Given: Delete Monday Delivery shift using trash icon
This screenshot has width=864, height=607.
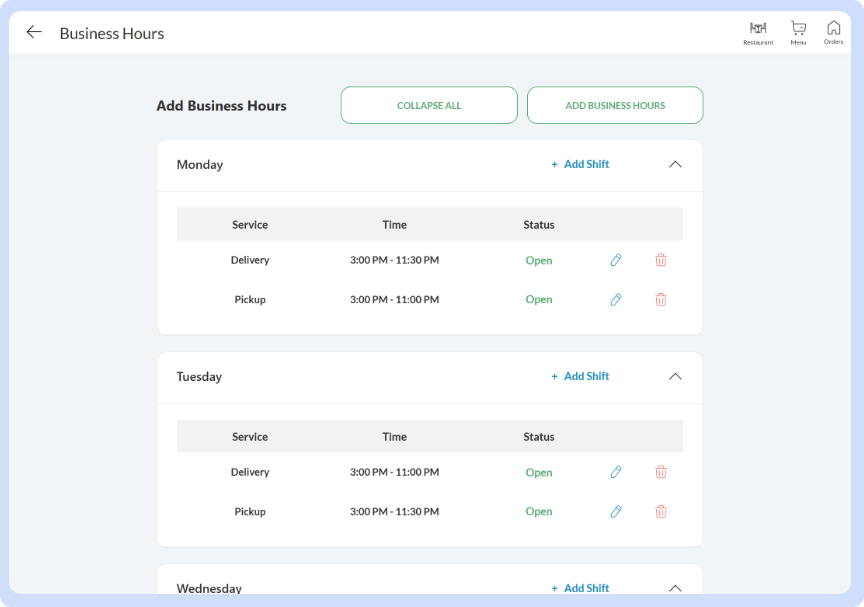Looking at the screenshot, I should click(661, 260).
